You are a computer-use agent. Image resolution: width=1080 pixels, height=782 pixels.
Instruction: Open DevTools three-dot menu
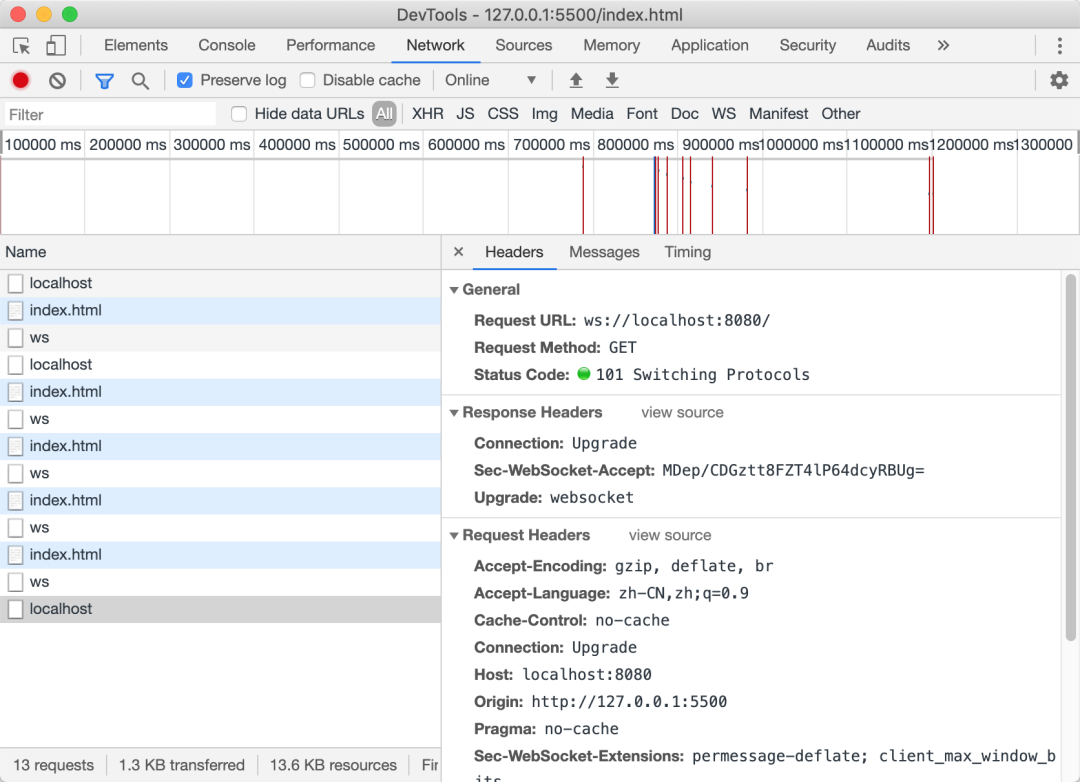point(1059,45)
